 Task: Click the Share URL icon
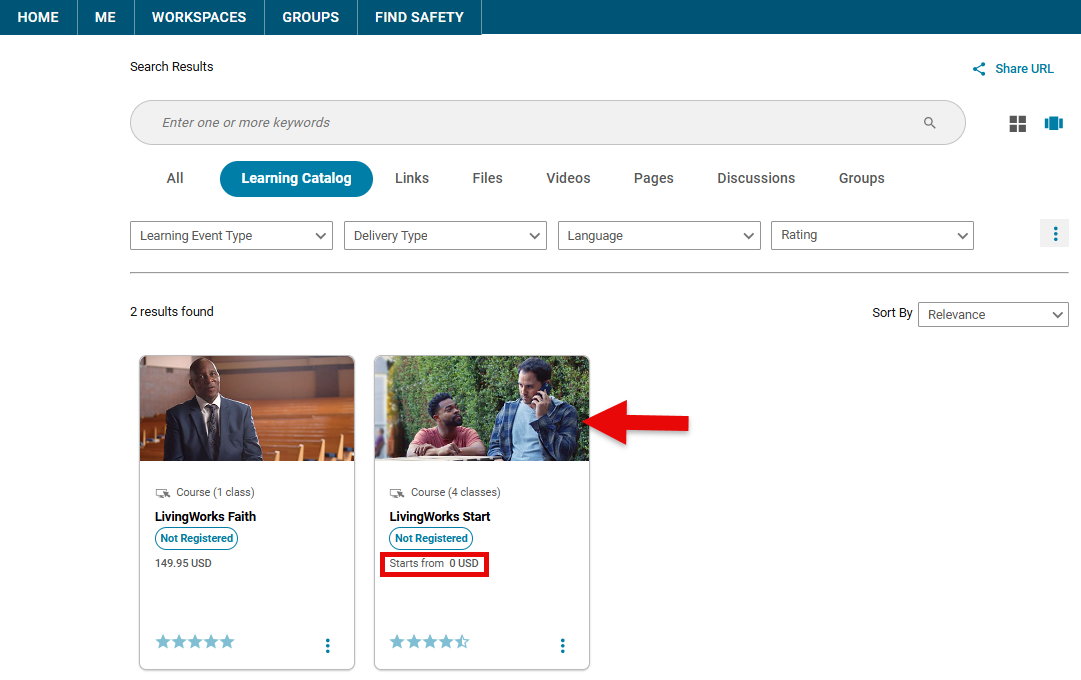[x=979, y=69]
